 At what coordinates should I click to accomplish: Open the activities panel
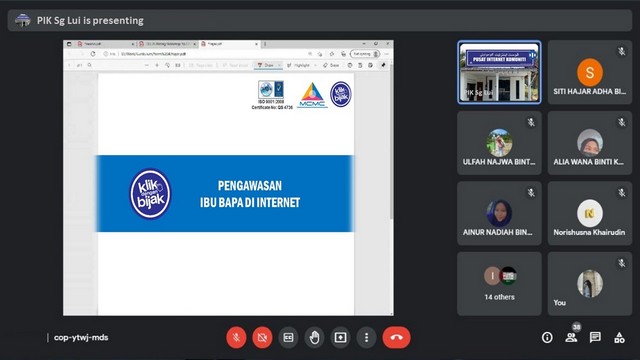click(619, 338)
